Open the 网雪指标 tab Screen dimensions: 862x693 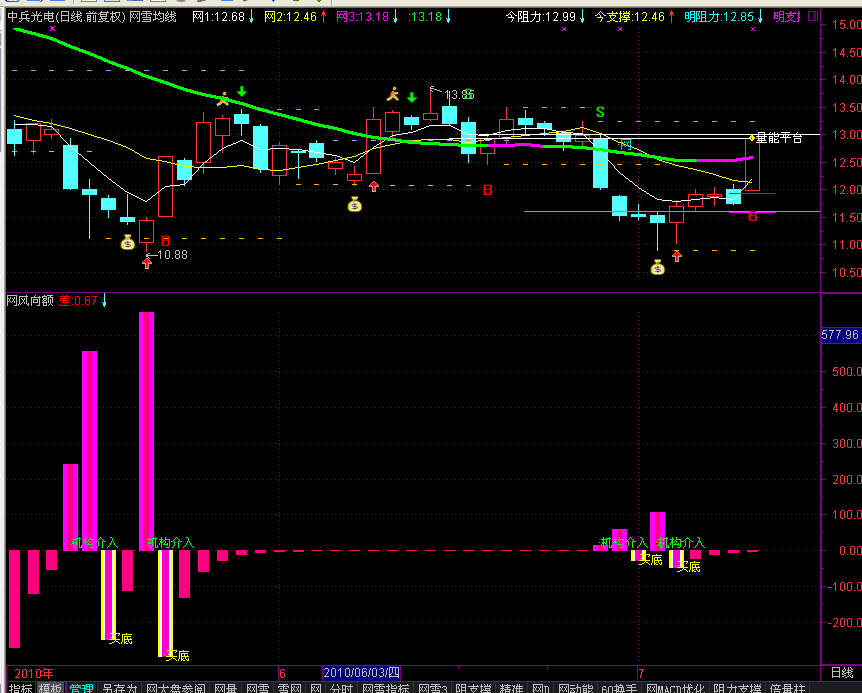385,688
